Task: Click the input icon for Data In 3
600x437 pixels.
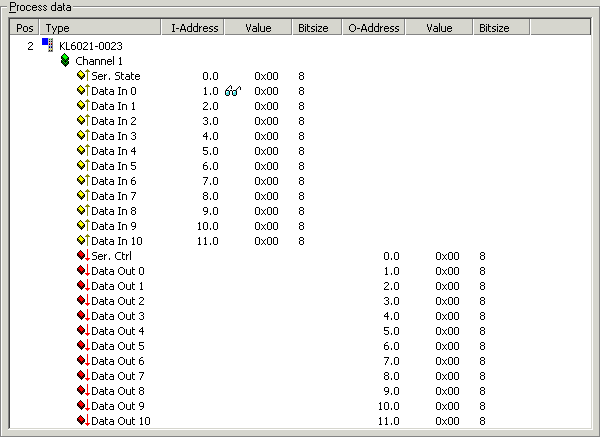Action: (x=83, y=135)
